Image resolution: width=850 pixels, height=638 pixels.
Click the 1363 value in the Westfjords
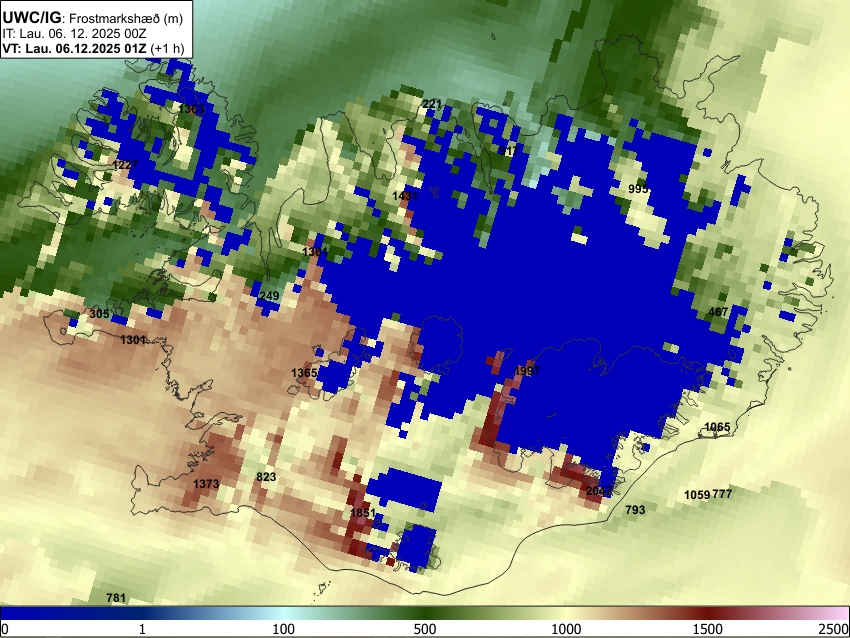pos(191,109)
